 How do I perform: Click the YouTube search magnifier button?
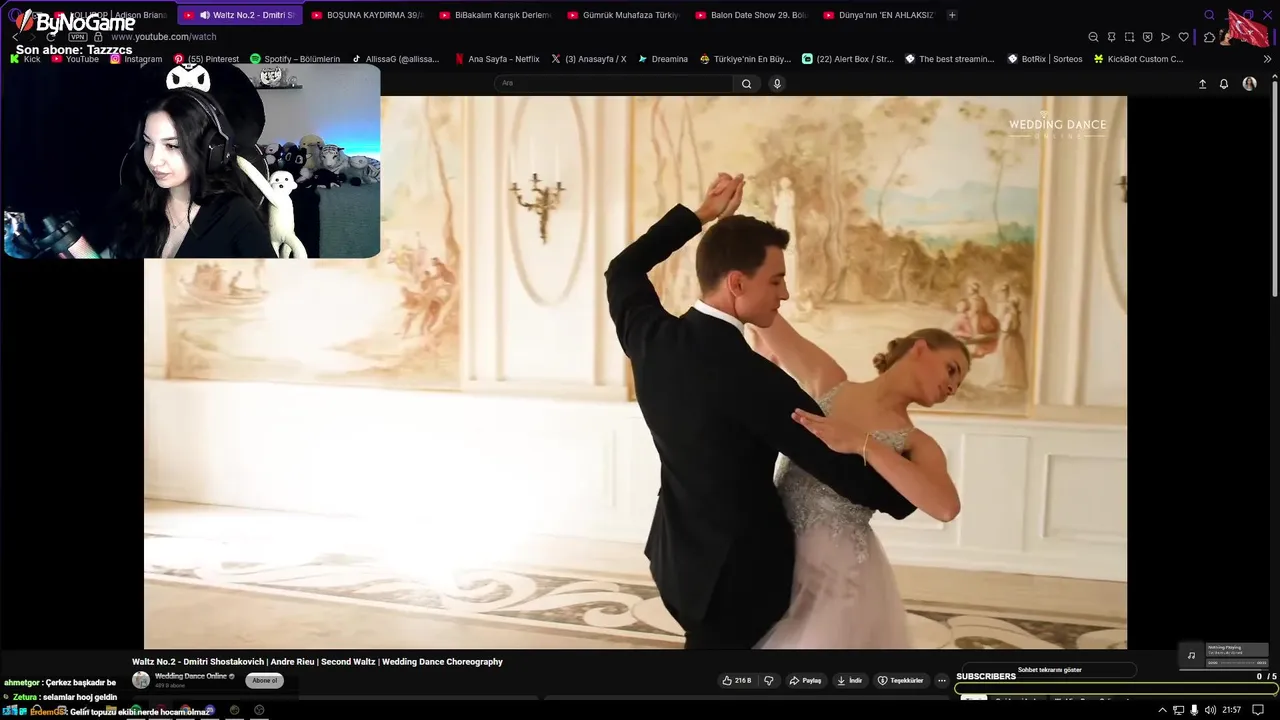(x=746, y=84)
